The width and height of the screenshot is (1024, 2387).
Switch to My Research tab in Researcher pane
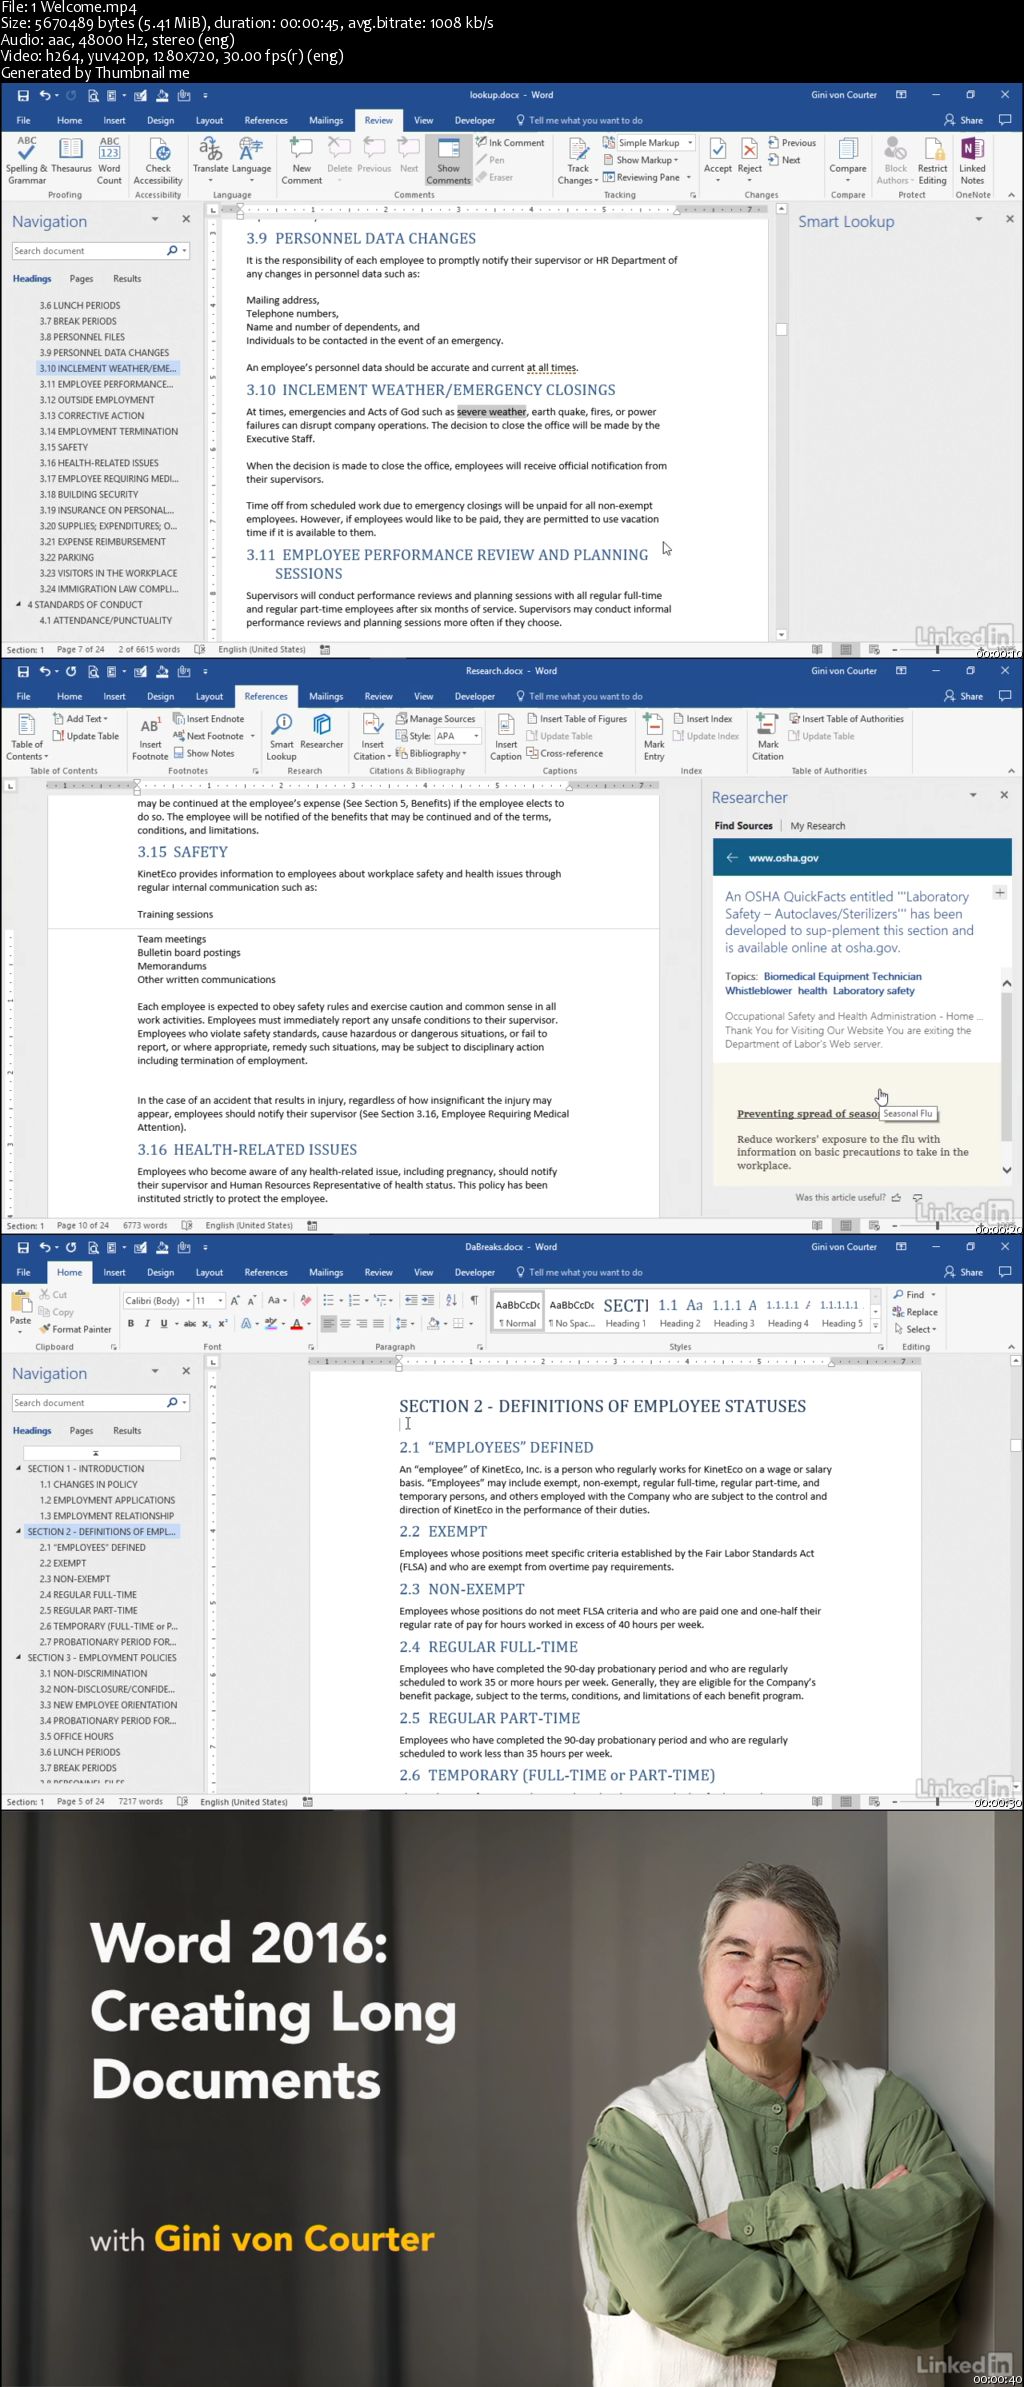click(x=818, y=826)
